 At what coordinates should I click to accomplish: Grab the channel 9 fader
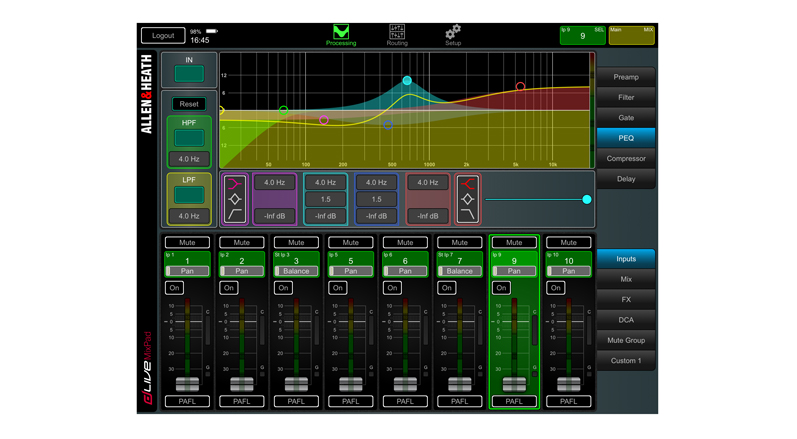514,384
